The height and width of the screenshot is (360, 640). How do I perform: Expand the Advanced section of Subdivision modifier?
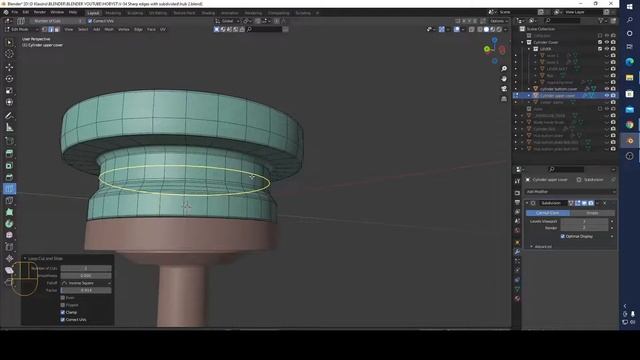tap(531, 247)
